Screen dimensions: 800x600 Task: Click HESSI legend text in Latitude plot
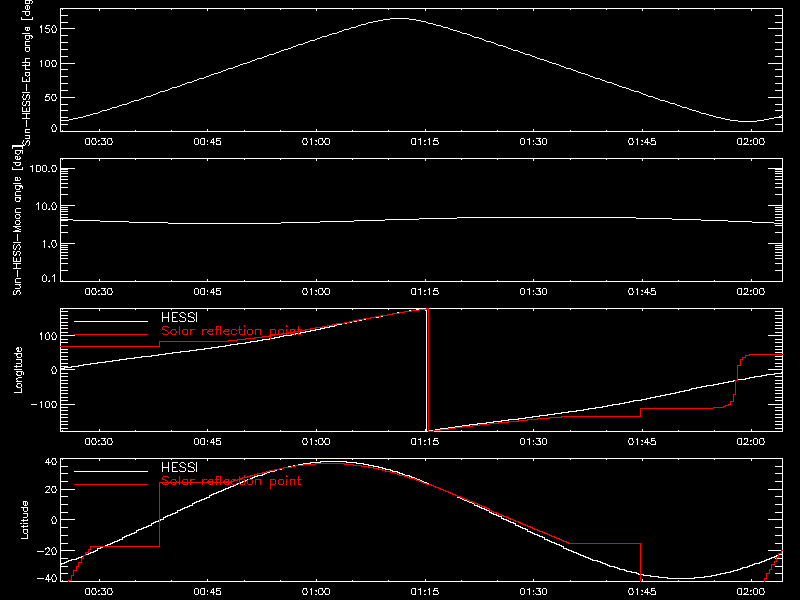click(x=179, y=468)
